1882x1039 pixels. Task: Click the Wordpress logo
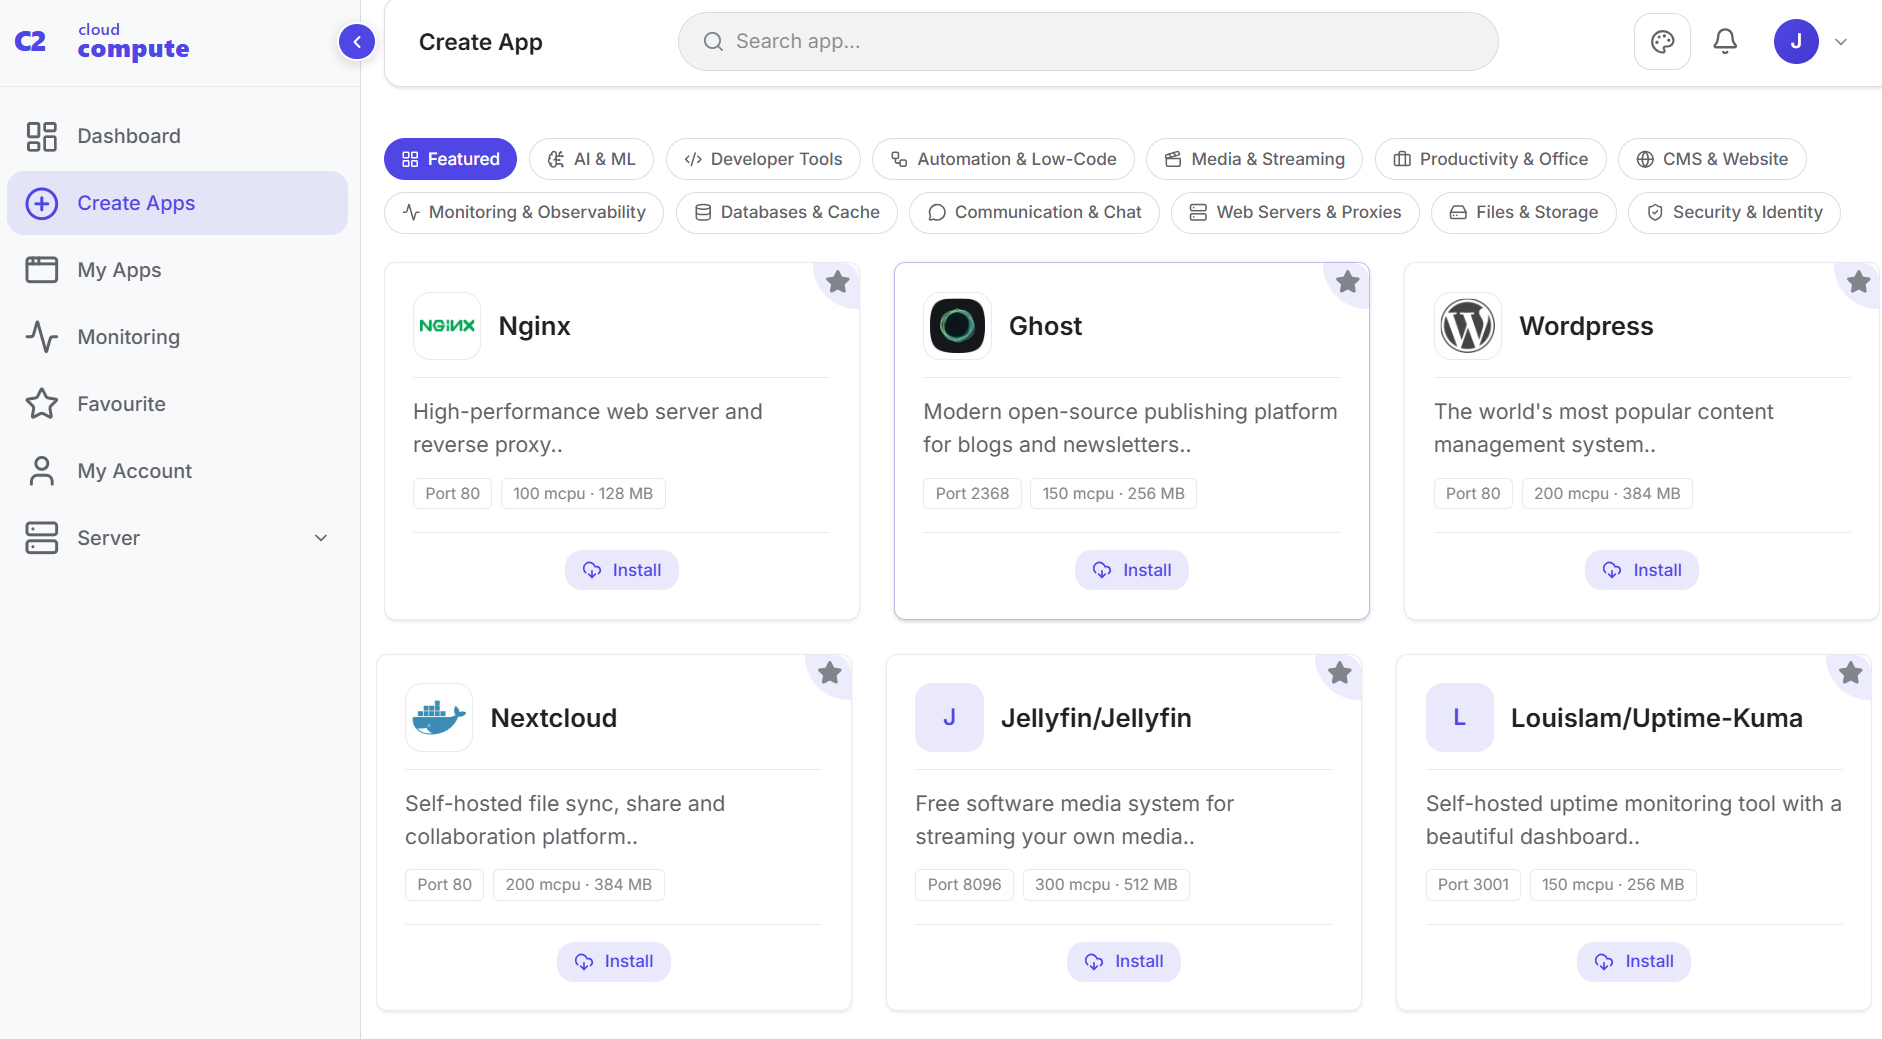coord(1468,326)
